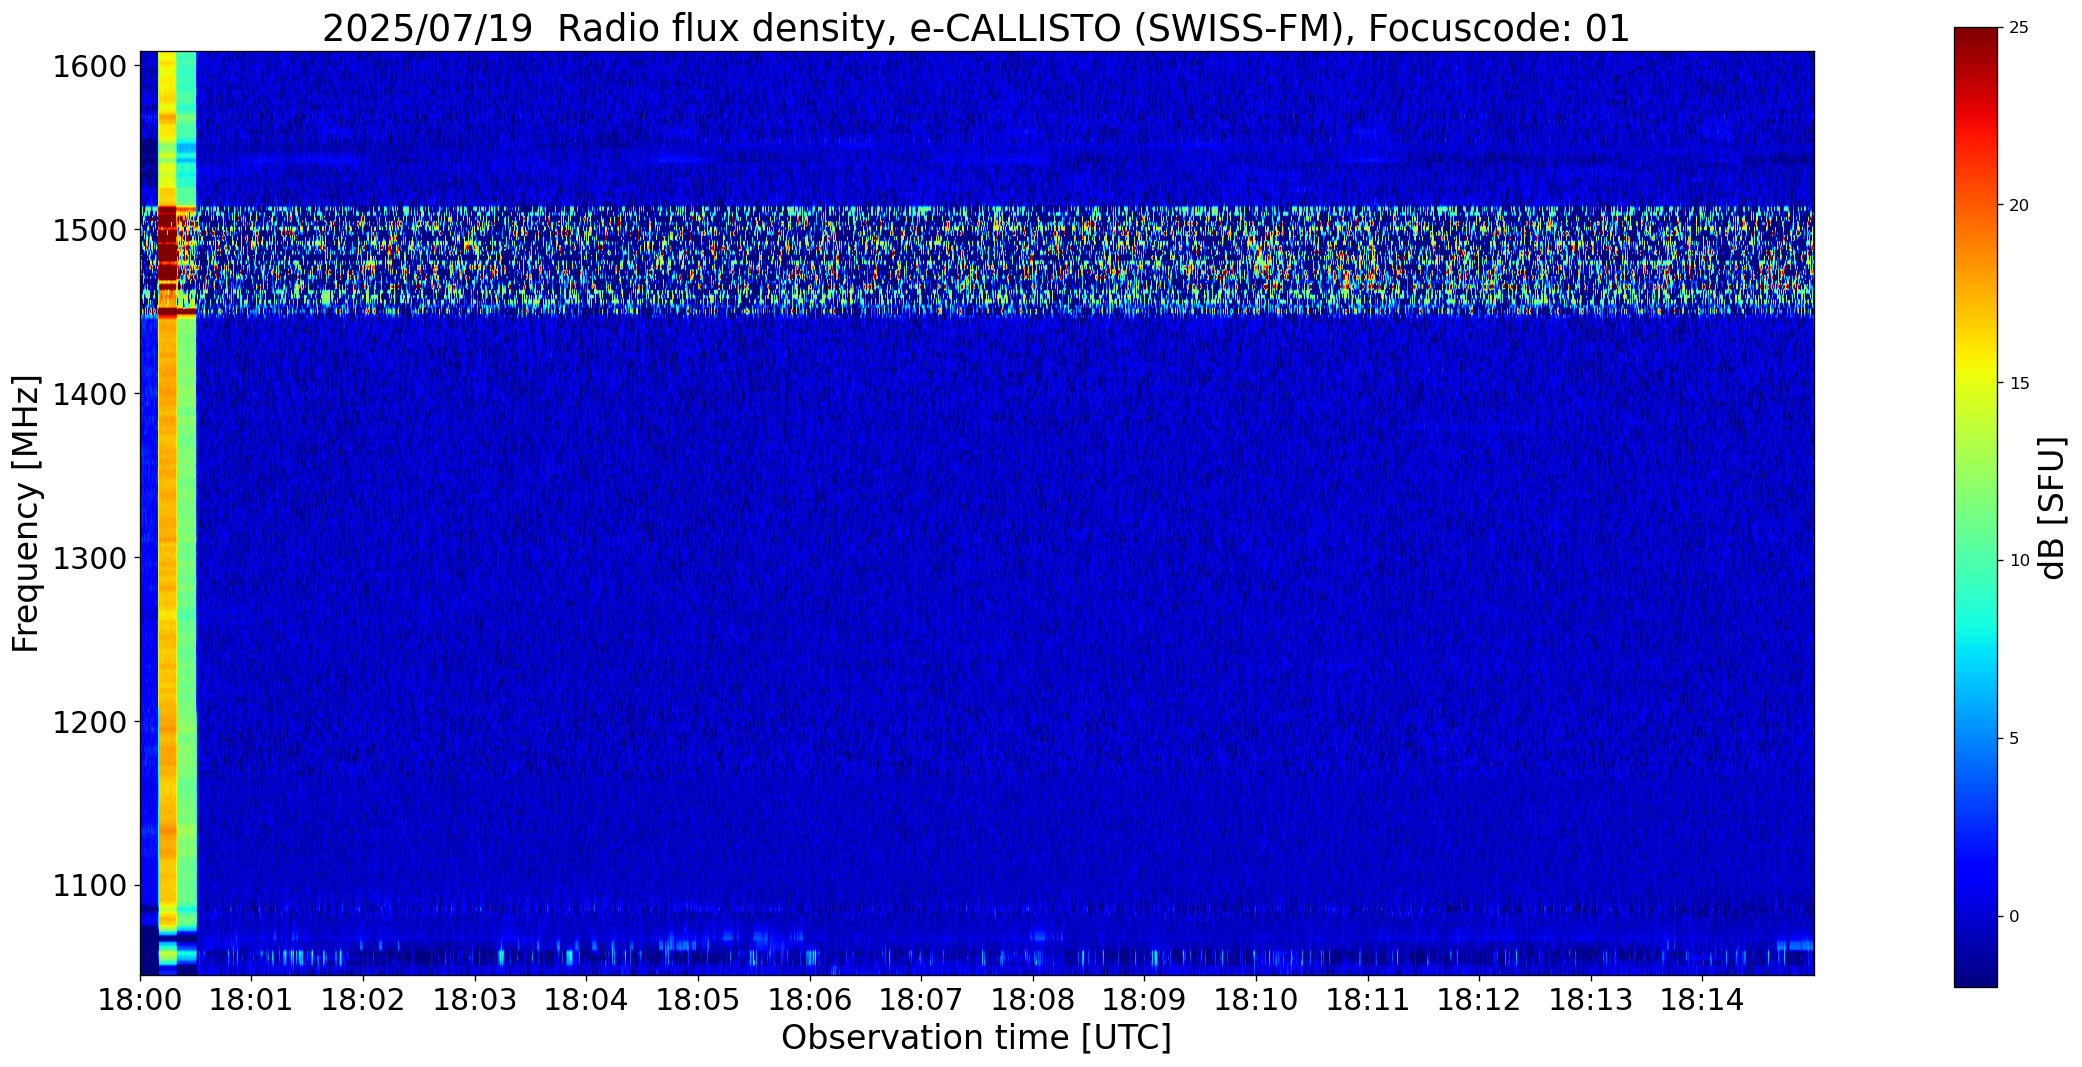Viewport: 2082px width, 1067px height.
Task: Click the colorbar tick label 15
Action: pyautogui.click(x=2019, y=384)
